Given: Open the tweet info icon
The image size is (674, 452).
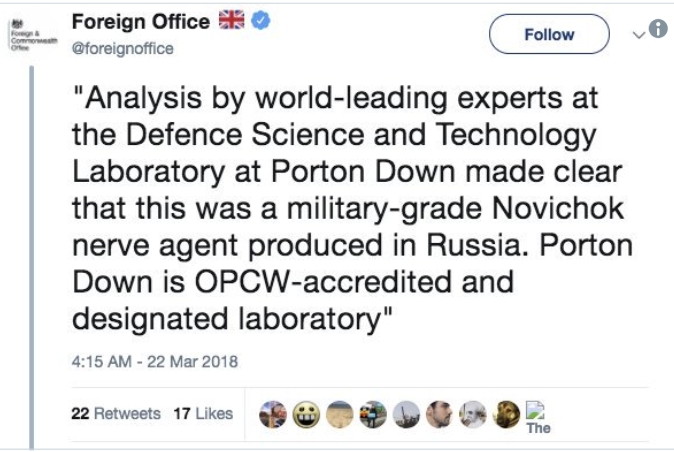Looking at the screenshot, I should pos(658,30).
